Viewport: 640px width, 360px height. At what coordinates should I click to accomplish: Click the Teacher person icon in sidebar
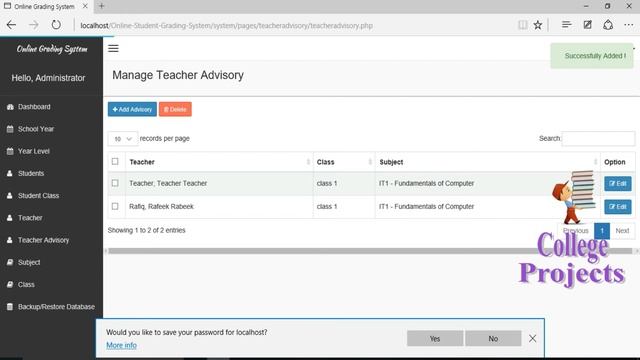(x=10, y=218)
